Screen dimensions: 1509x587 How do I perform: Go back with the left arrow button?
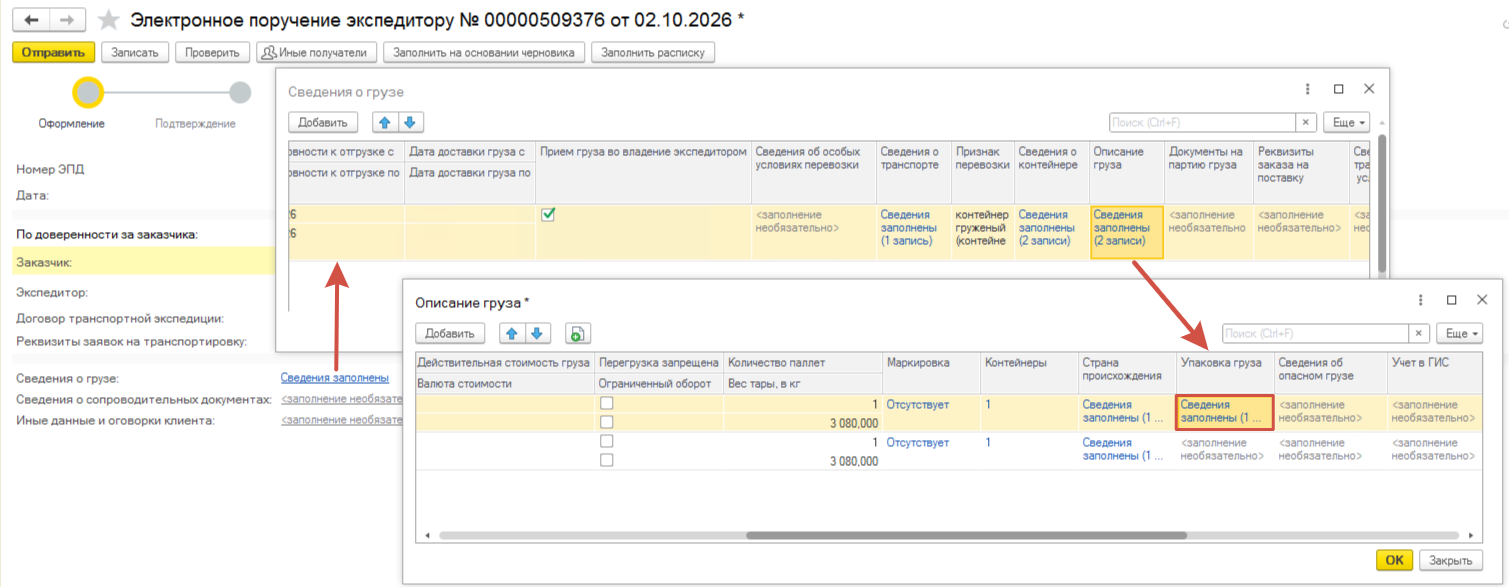[x=30, y=20]
